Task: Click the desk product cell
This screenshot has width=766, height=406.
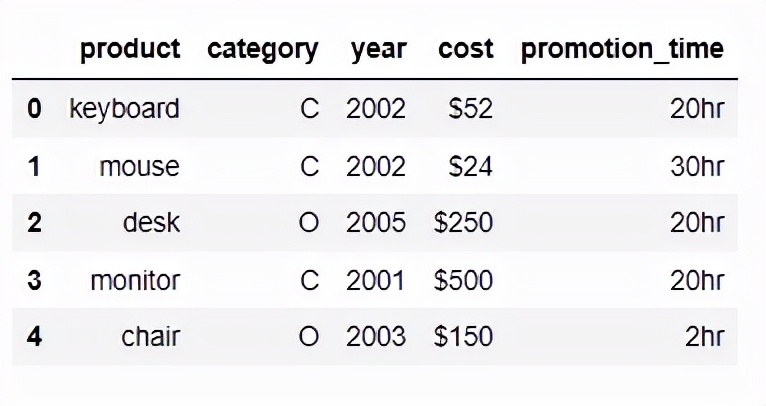Action: pos(151,222)
